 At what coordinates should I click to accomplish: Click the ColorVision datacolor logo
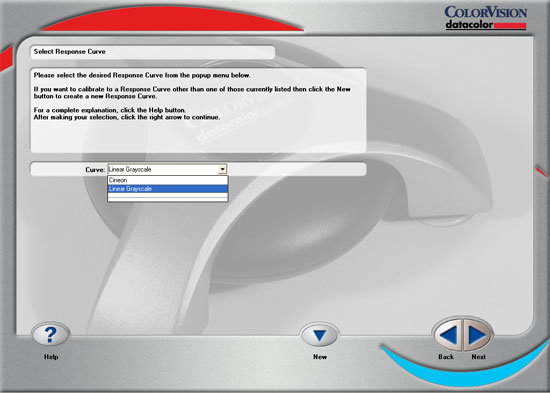pyautogui.click(x=486, y=18)
